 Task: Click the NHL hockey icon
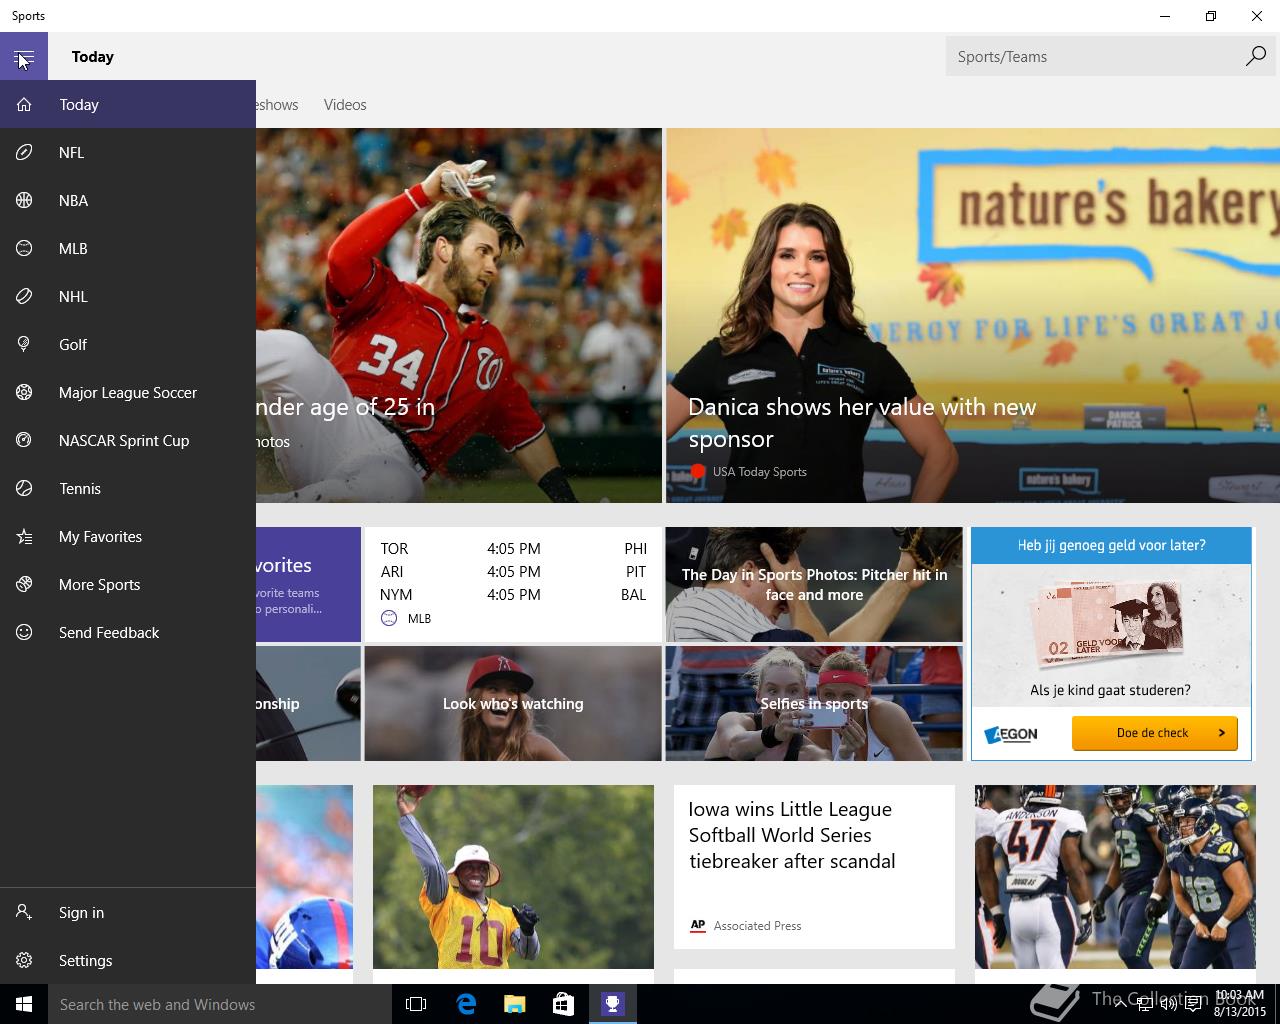tap(24, 296)
